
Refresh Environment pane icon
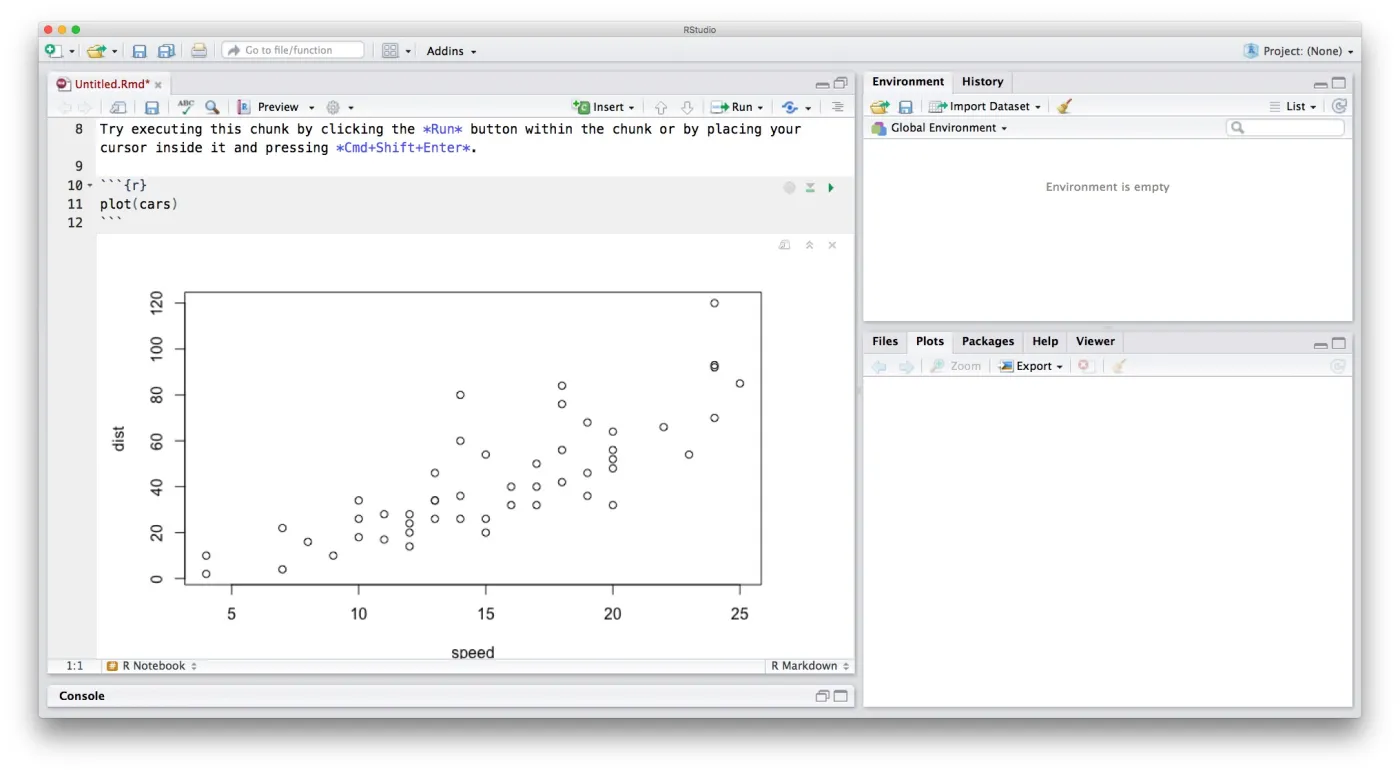point(1339,106)
